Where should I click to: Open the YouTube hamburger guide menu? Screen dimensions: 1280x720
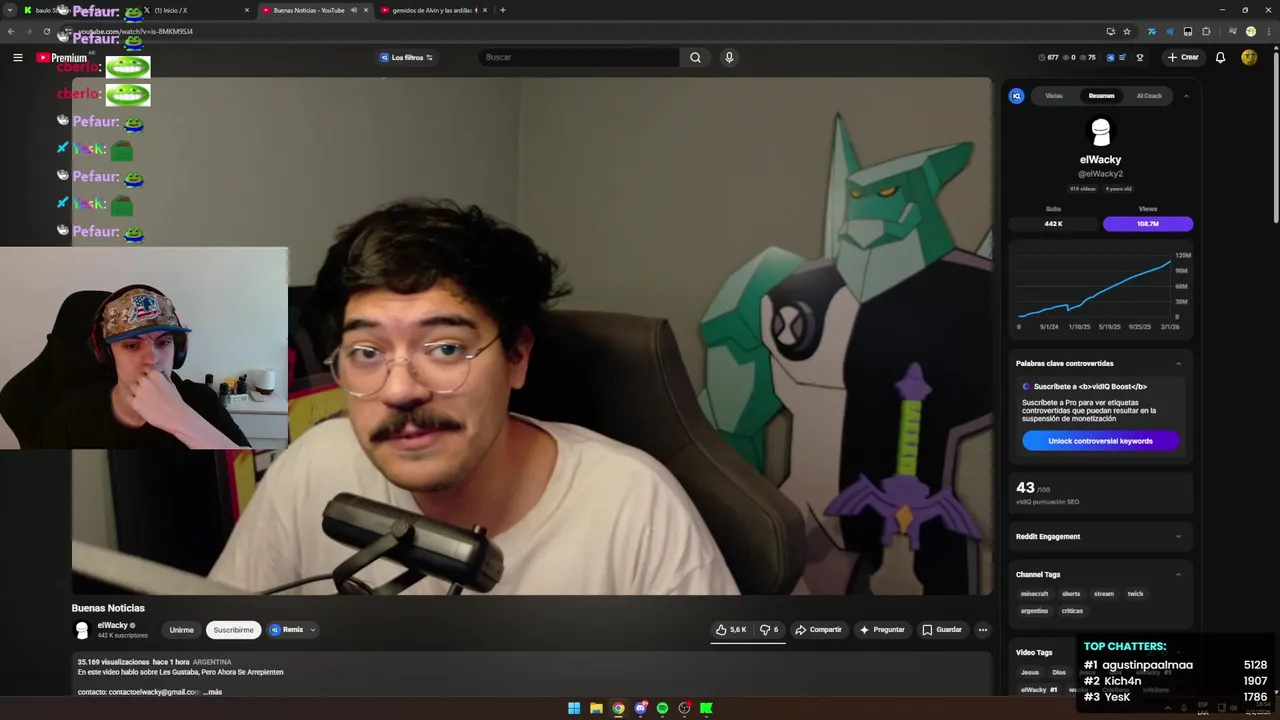click(x=17, y=57)
